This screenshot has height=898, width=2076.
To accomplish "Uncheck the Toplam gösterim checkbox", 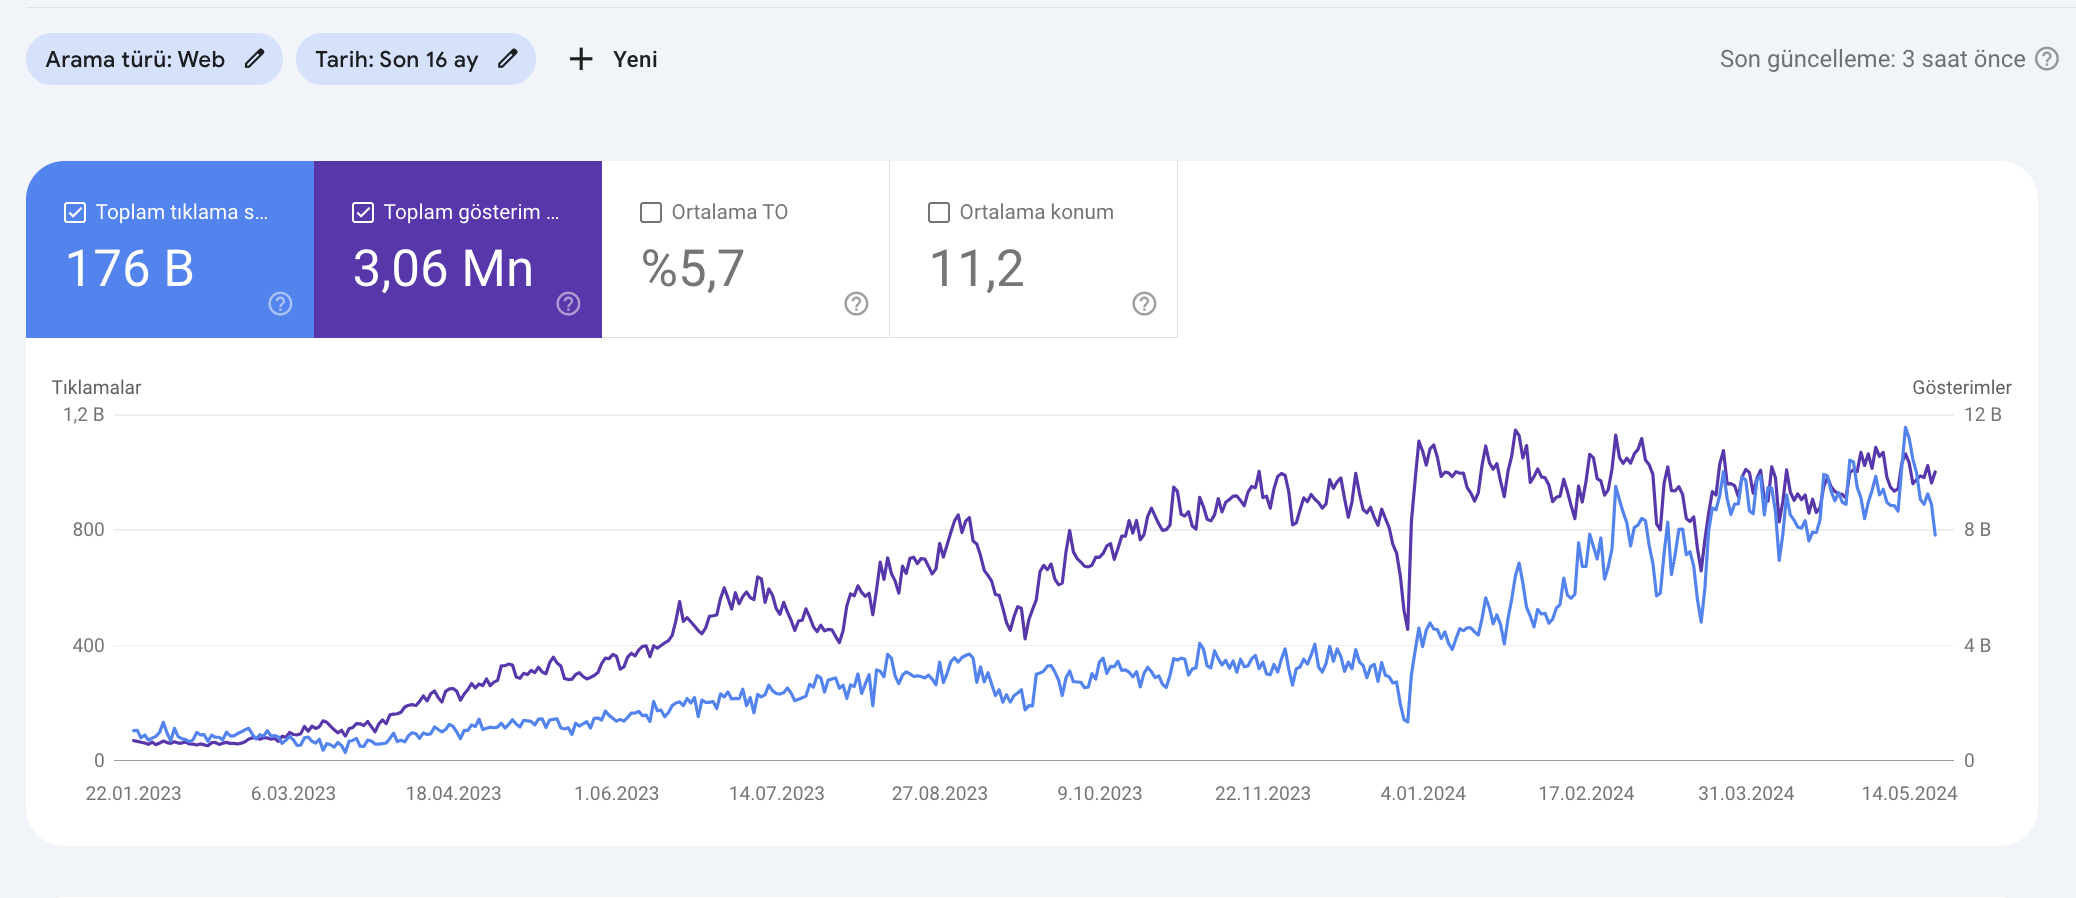I will 363,212.
